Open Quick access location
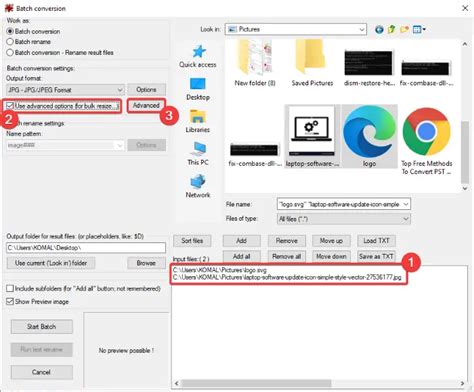The height and width of the screenshot is (392, 474). pyautogui.click(x=198, y=56)
